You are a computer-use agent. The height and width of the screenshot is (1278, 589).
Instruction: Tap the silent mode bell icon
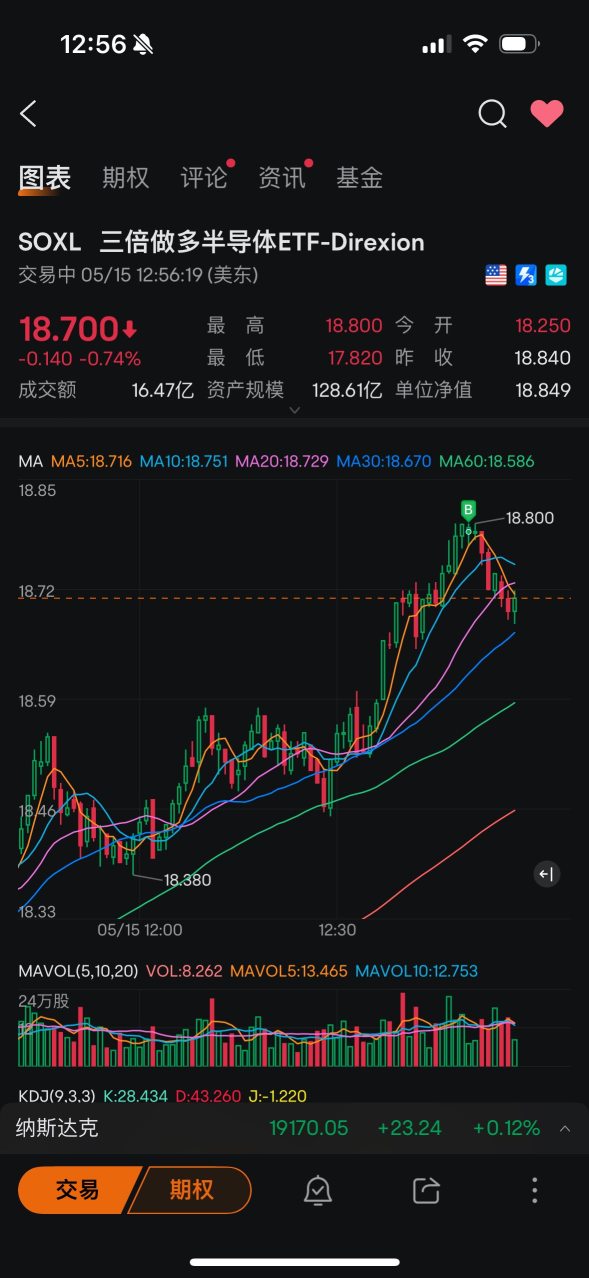144,44
